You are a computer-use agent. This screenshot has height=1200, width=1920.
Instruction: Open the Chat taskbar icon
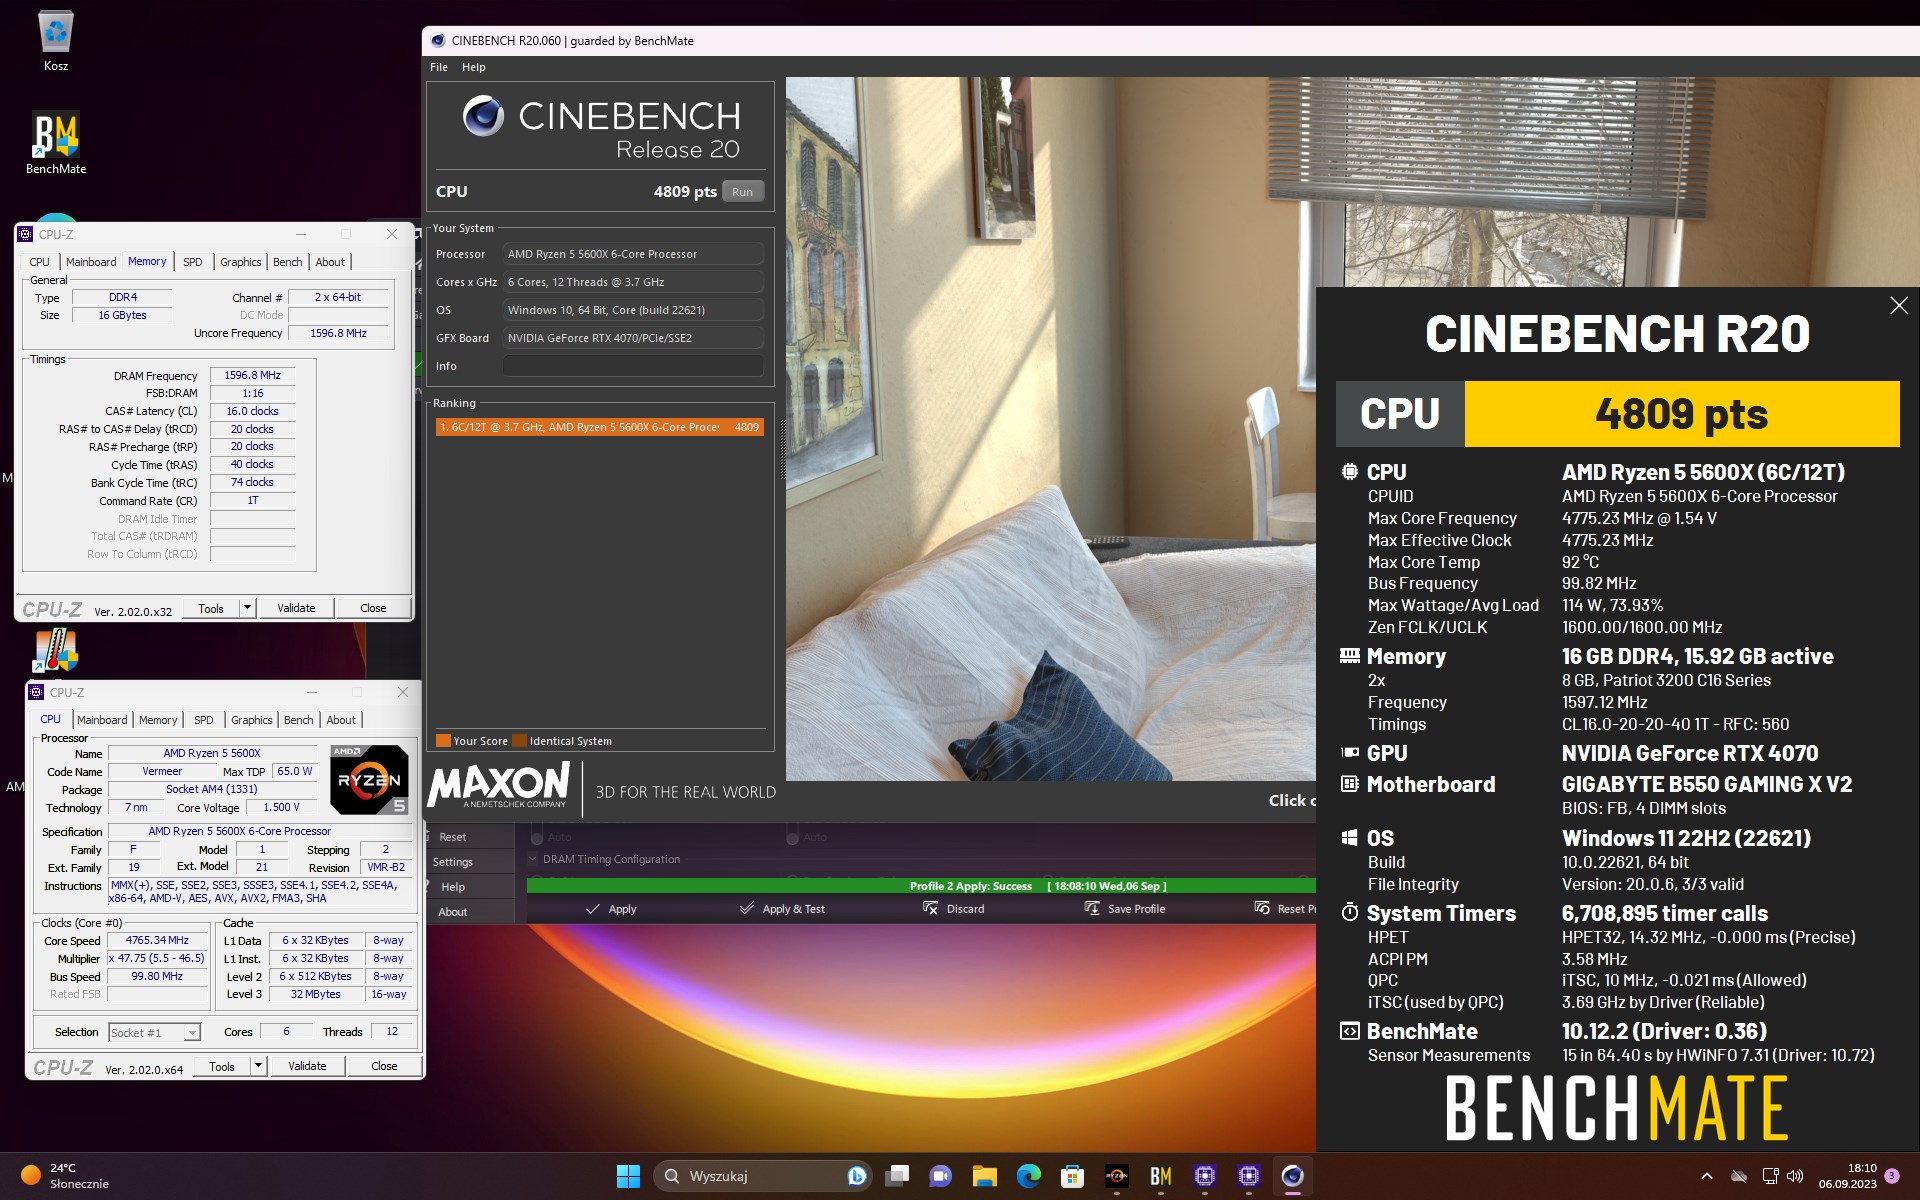coord(941,1176)
